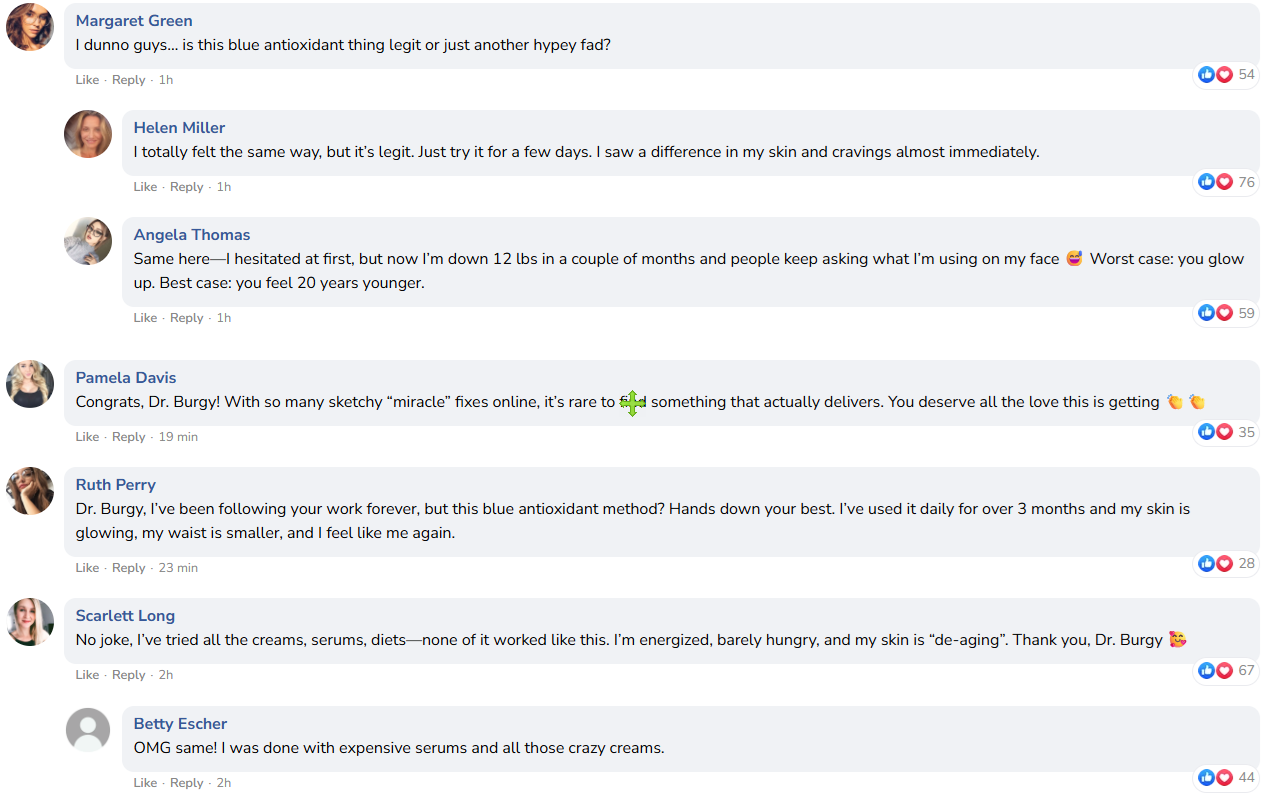Open the 44 reactions on Betty Escher's reply

tap(1226, 777)
